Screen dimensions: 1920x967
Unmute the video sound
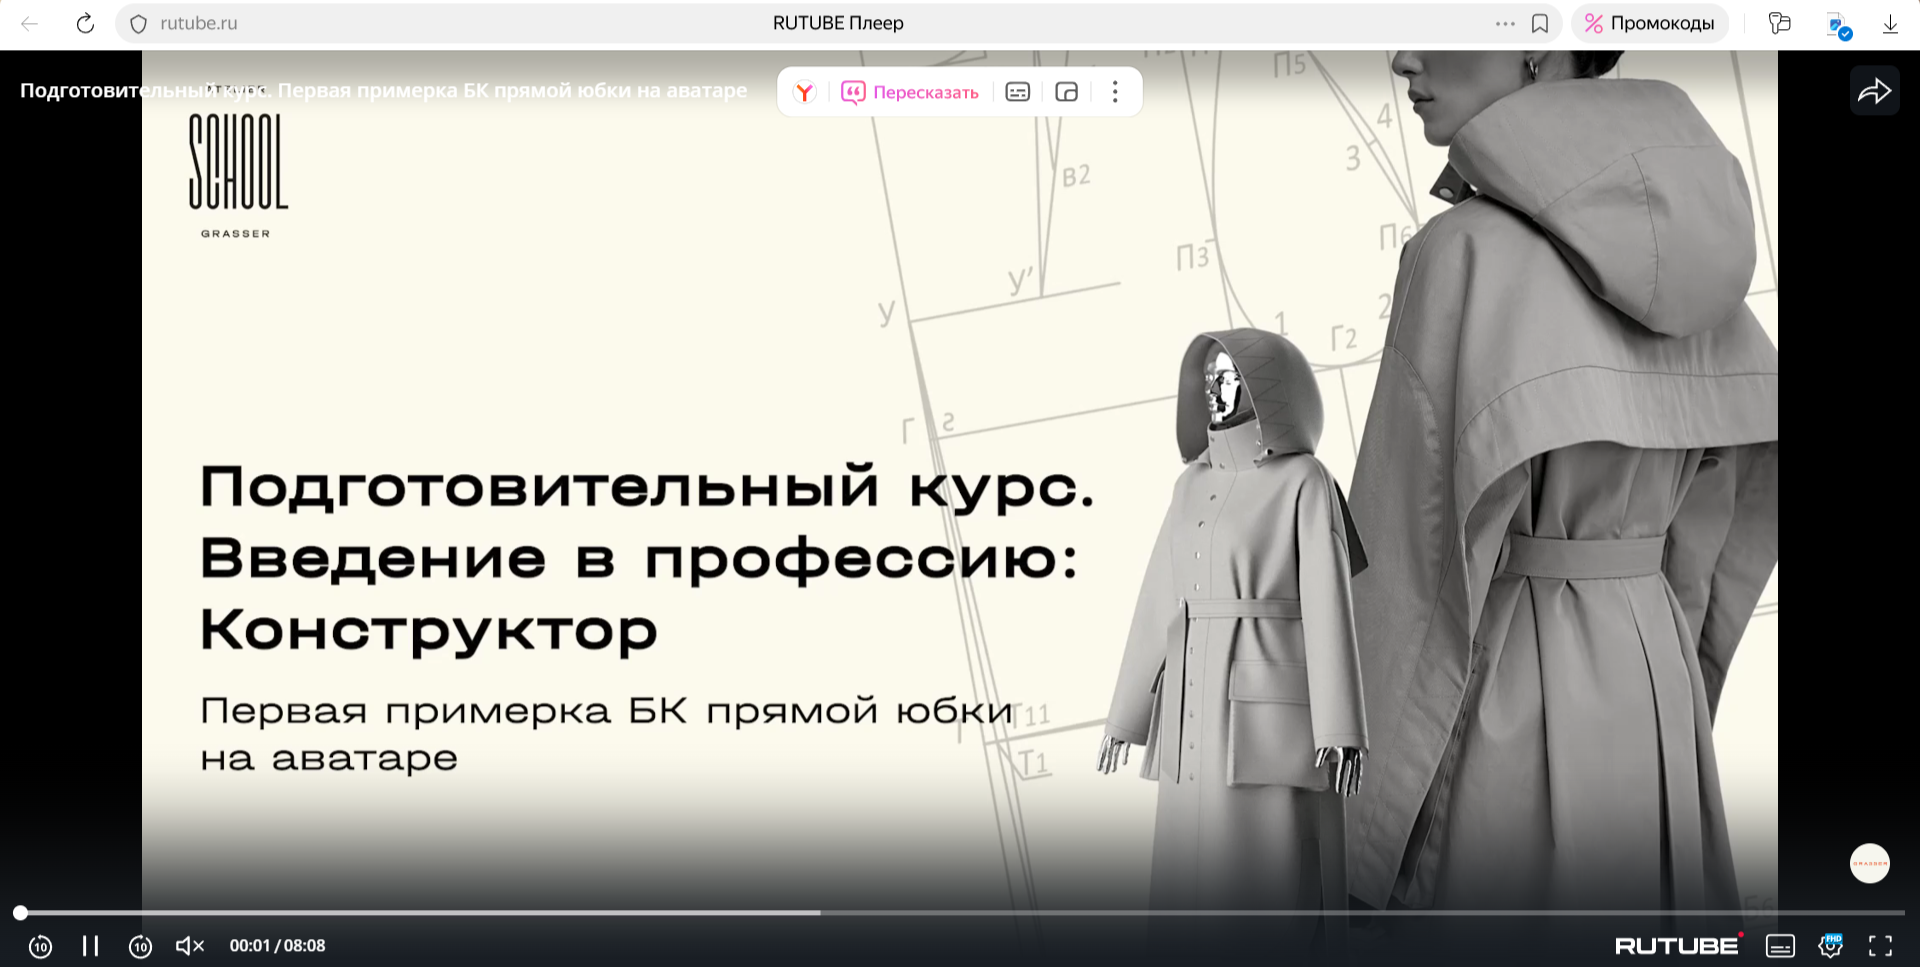(189, 946)
